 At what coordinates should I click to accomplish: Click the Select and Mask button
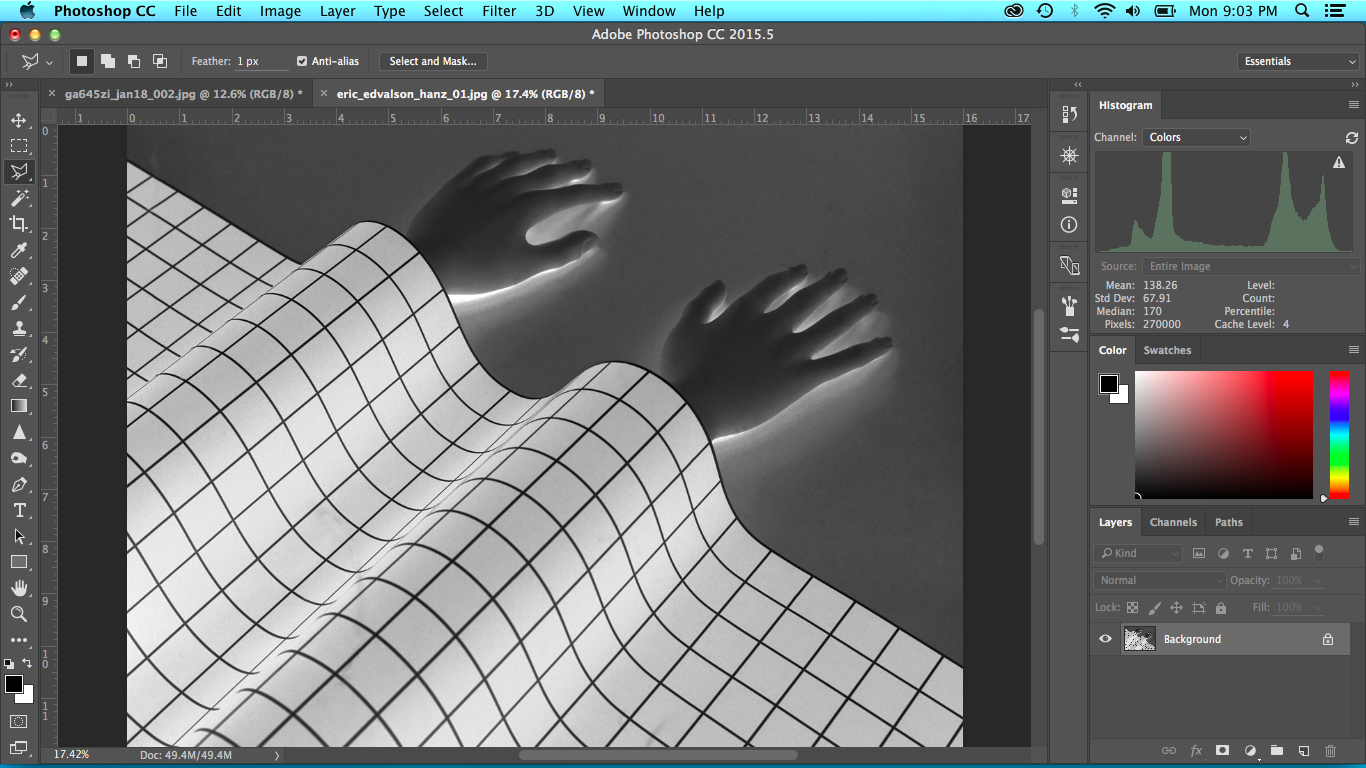(432, 61)
